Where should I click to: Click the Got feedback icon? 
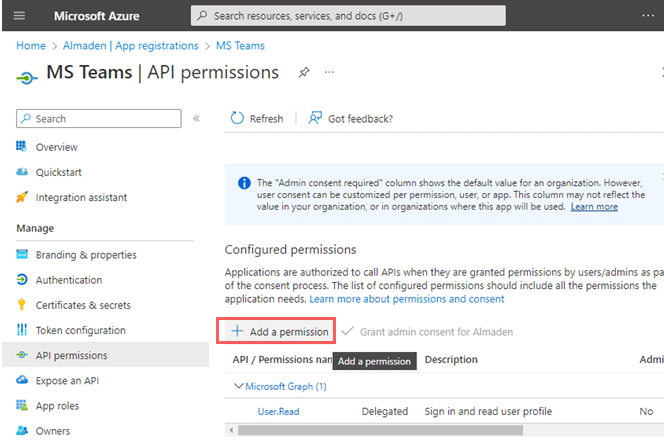point(315,118)
